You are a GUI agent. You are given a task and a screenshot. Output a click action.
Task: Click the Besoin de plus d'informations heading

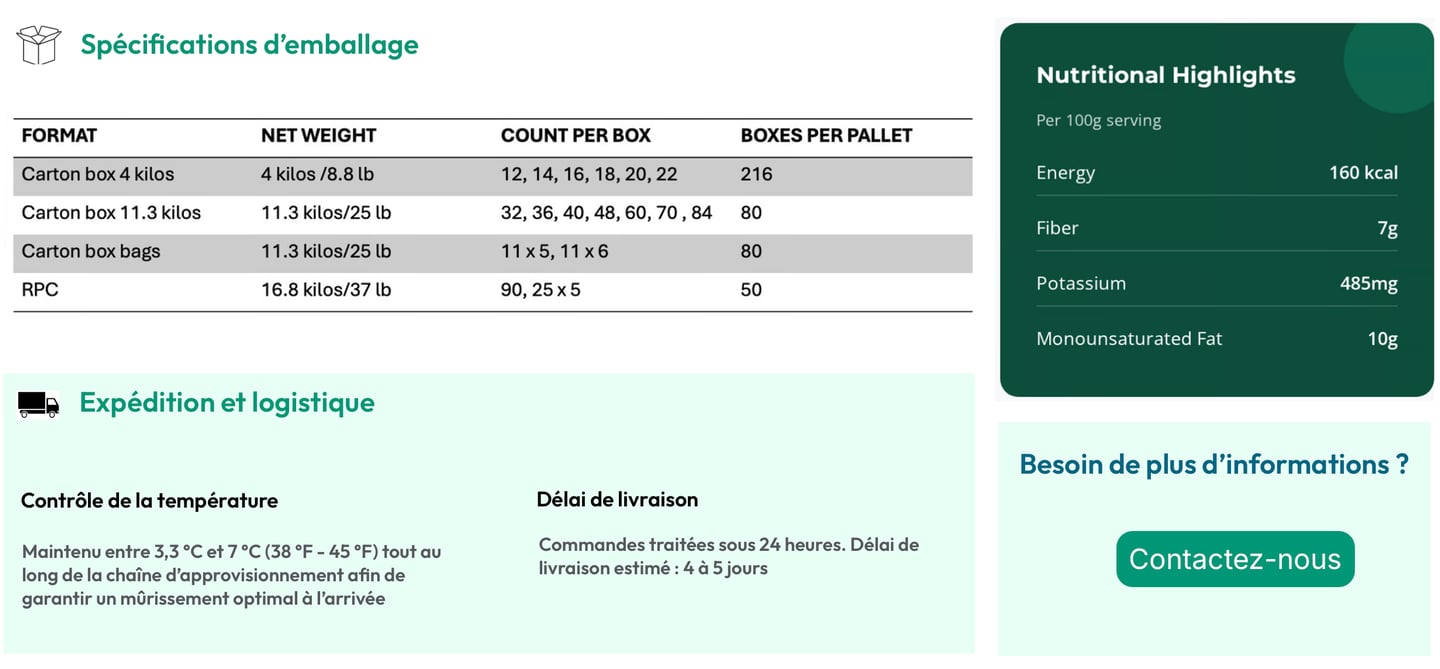click(1214, 465)
